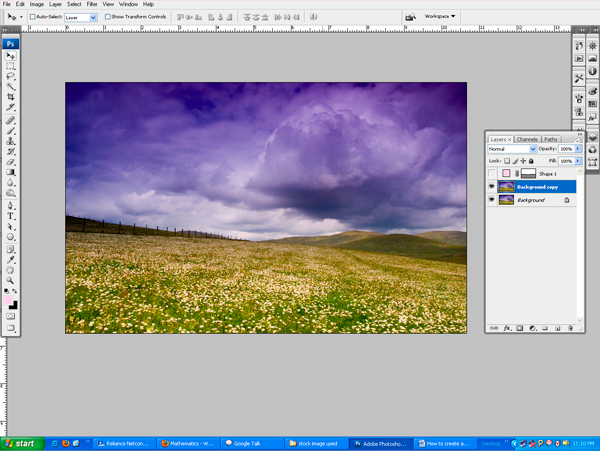600x451 pixels.
Task: Hide the Background layer
Action: [x=492, y=200]
